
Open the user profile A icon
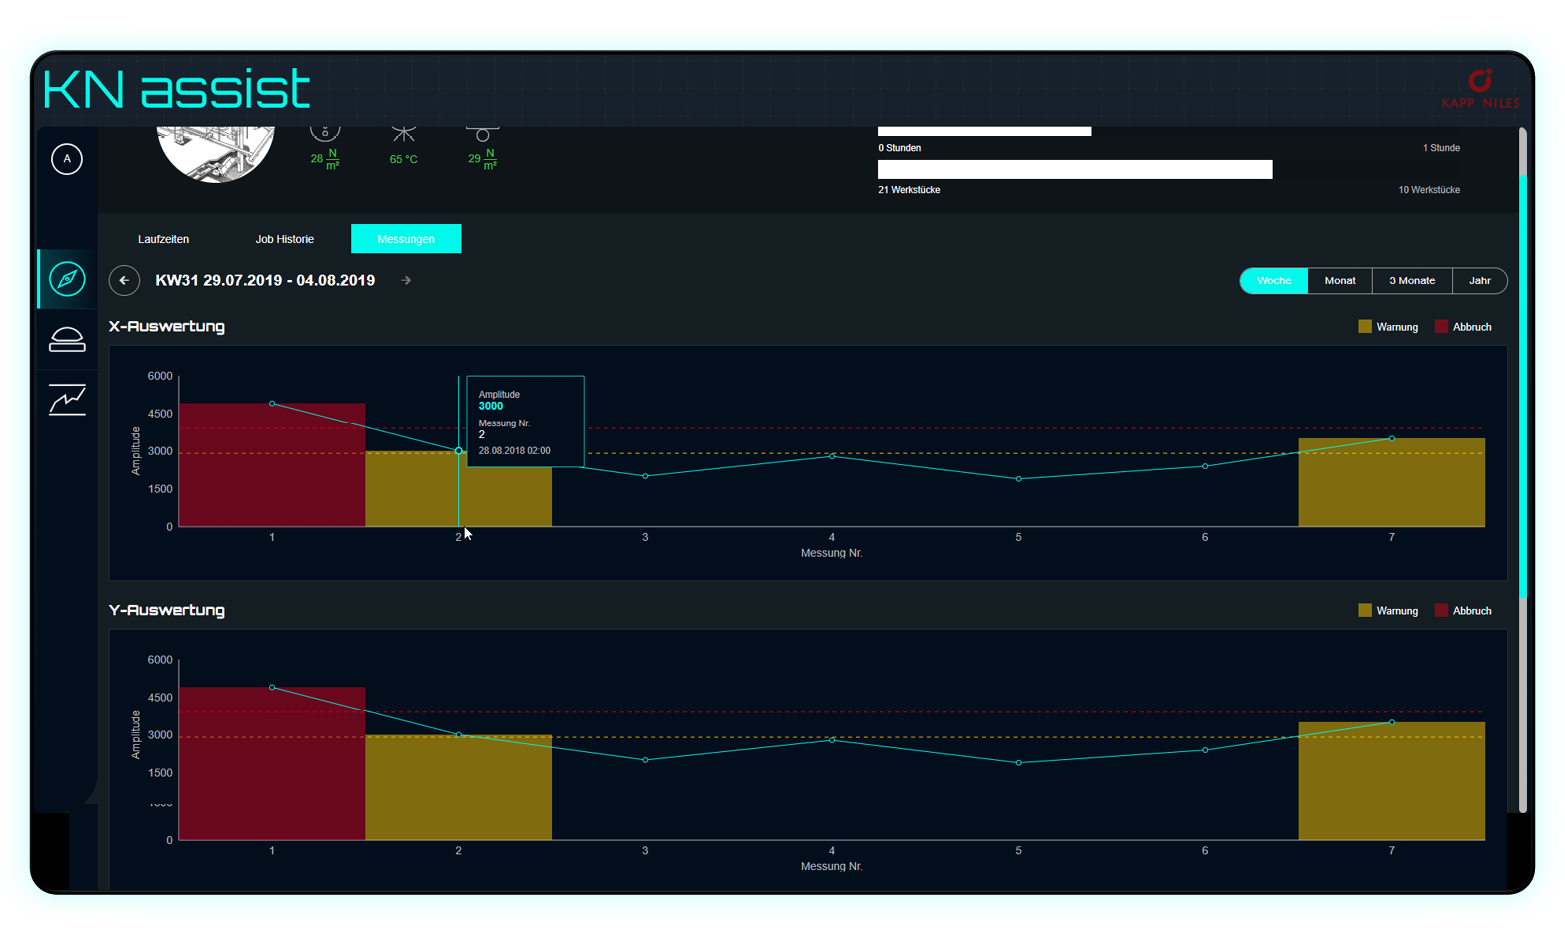pyautogui.click(x=67, y=159)
